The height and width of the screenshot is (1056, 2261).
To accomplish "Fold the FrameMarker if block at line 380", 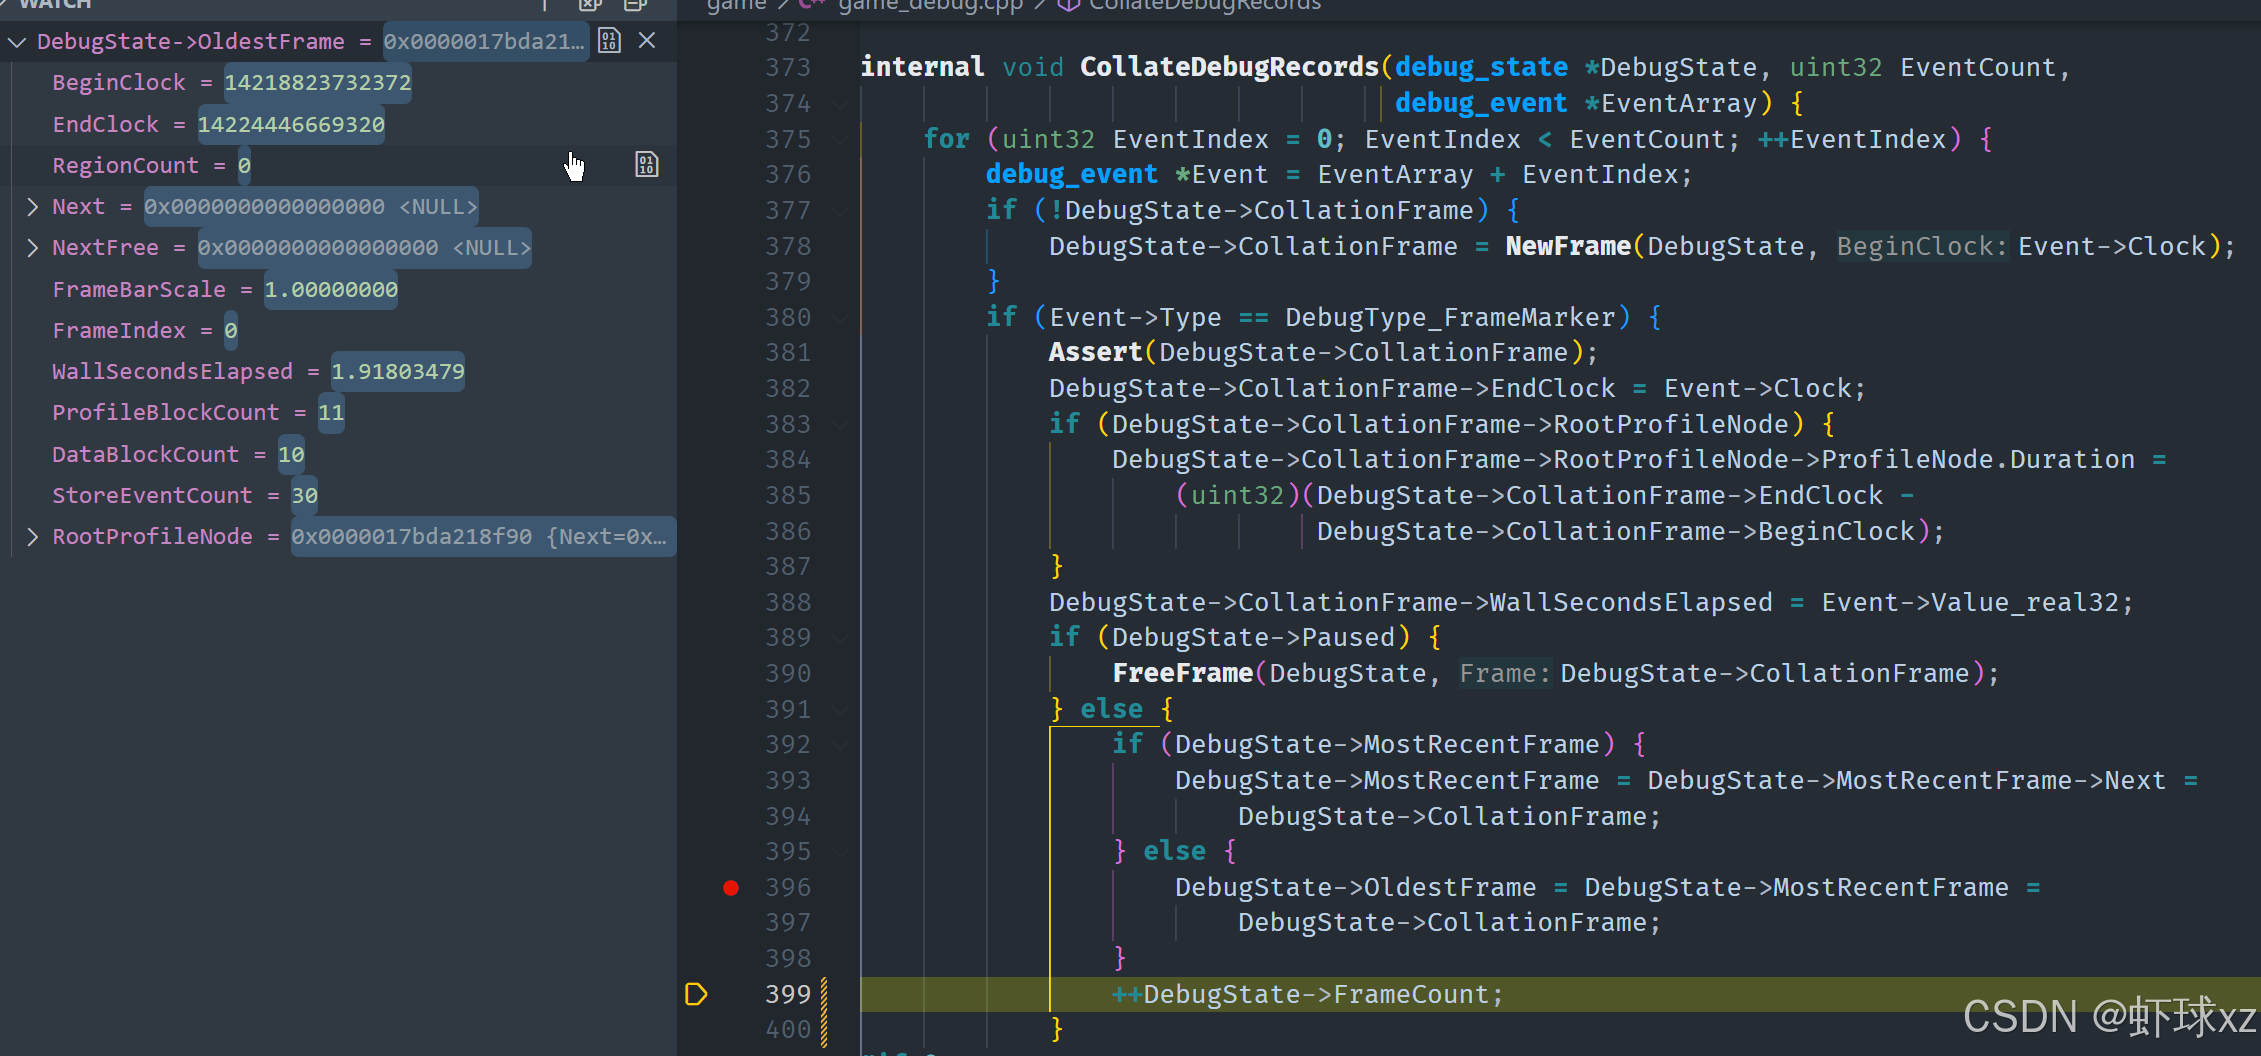I will coord(841,318).
